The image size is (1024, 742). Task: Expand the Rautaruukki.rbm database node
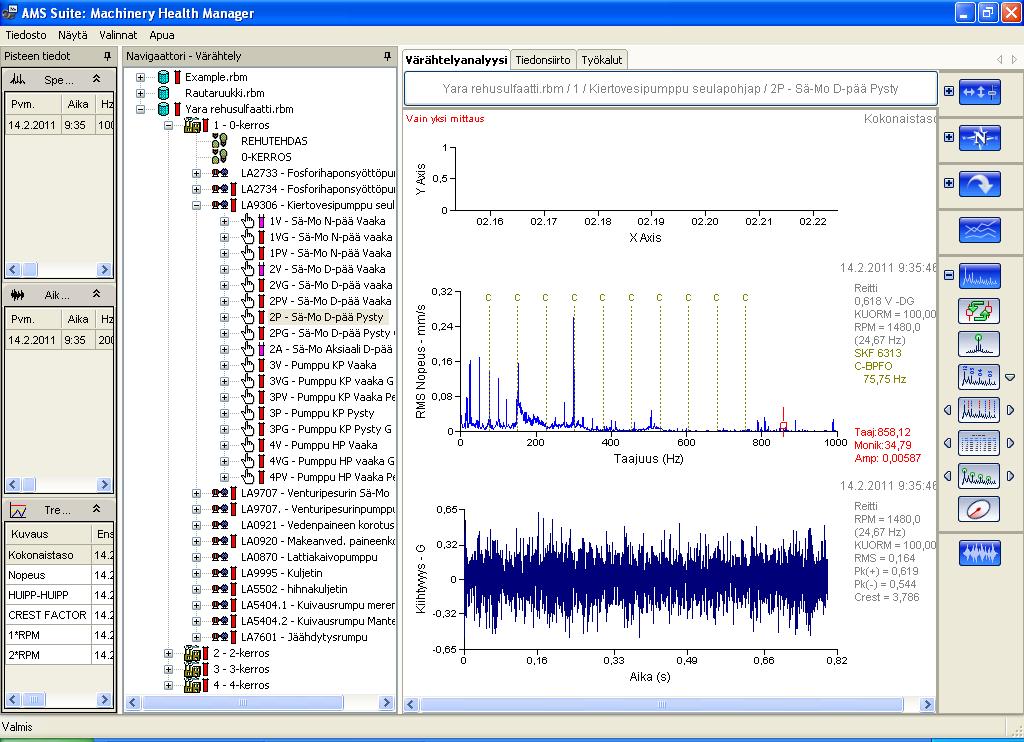(x=140, y=93)
